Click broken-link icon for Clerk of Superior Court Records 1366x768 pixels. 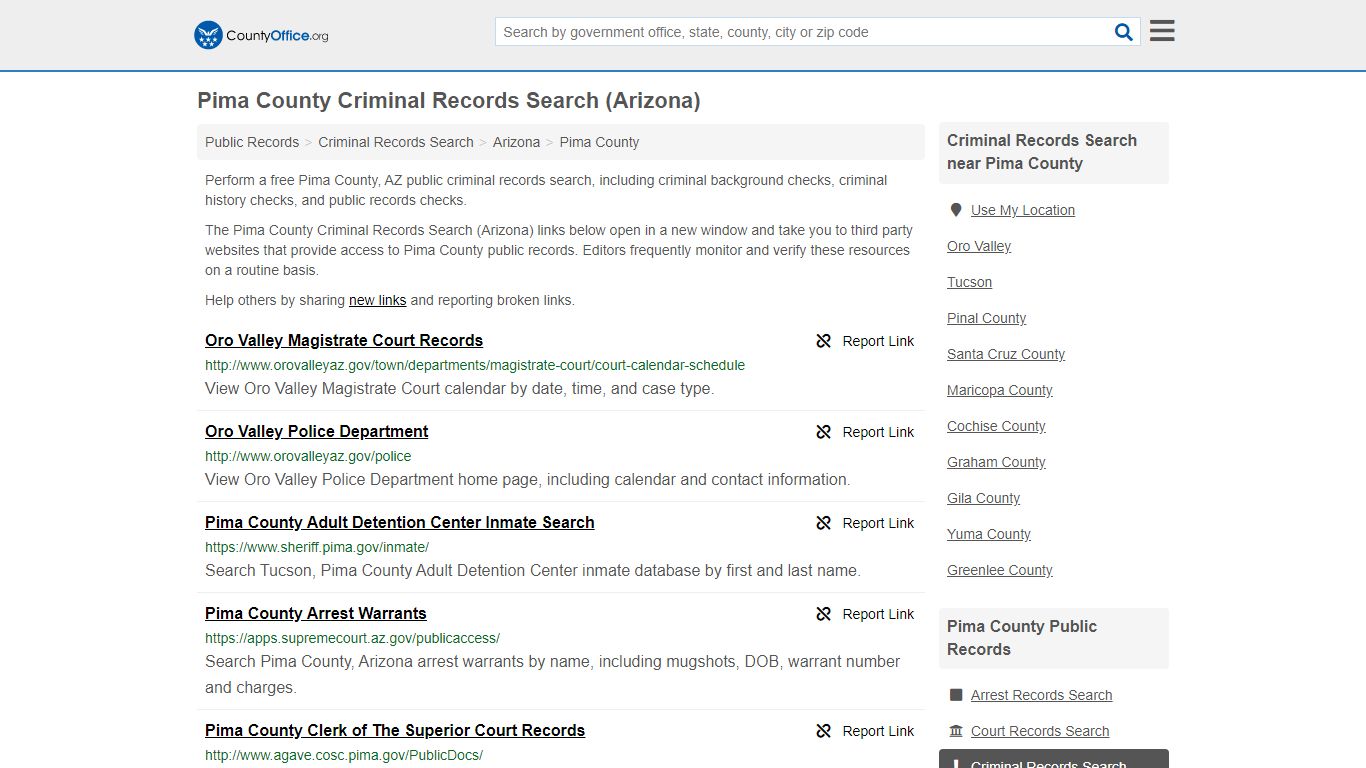824,731
